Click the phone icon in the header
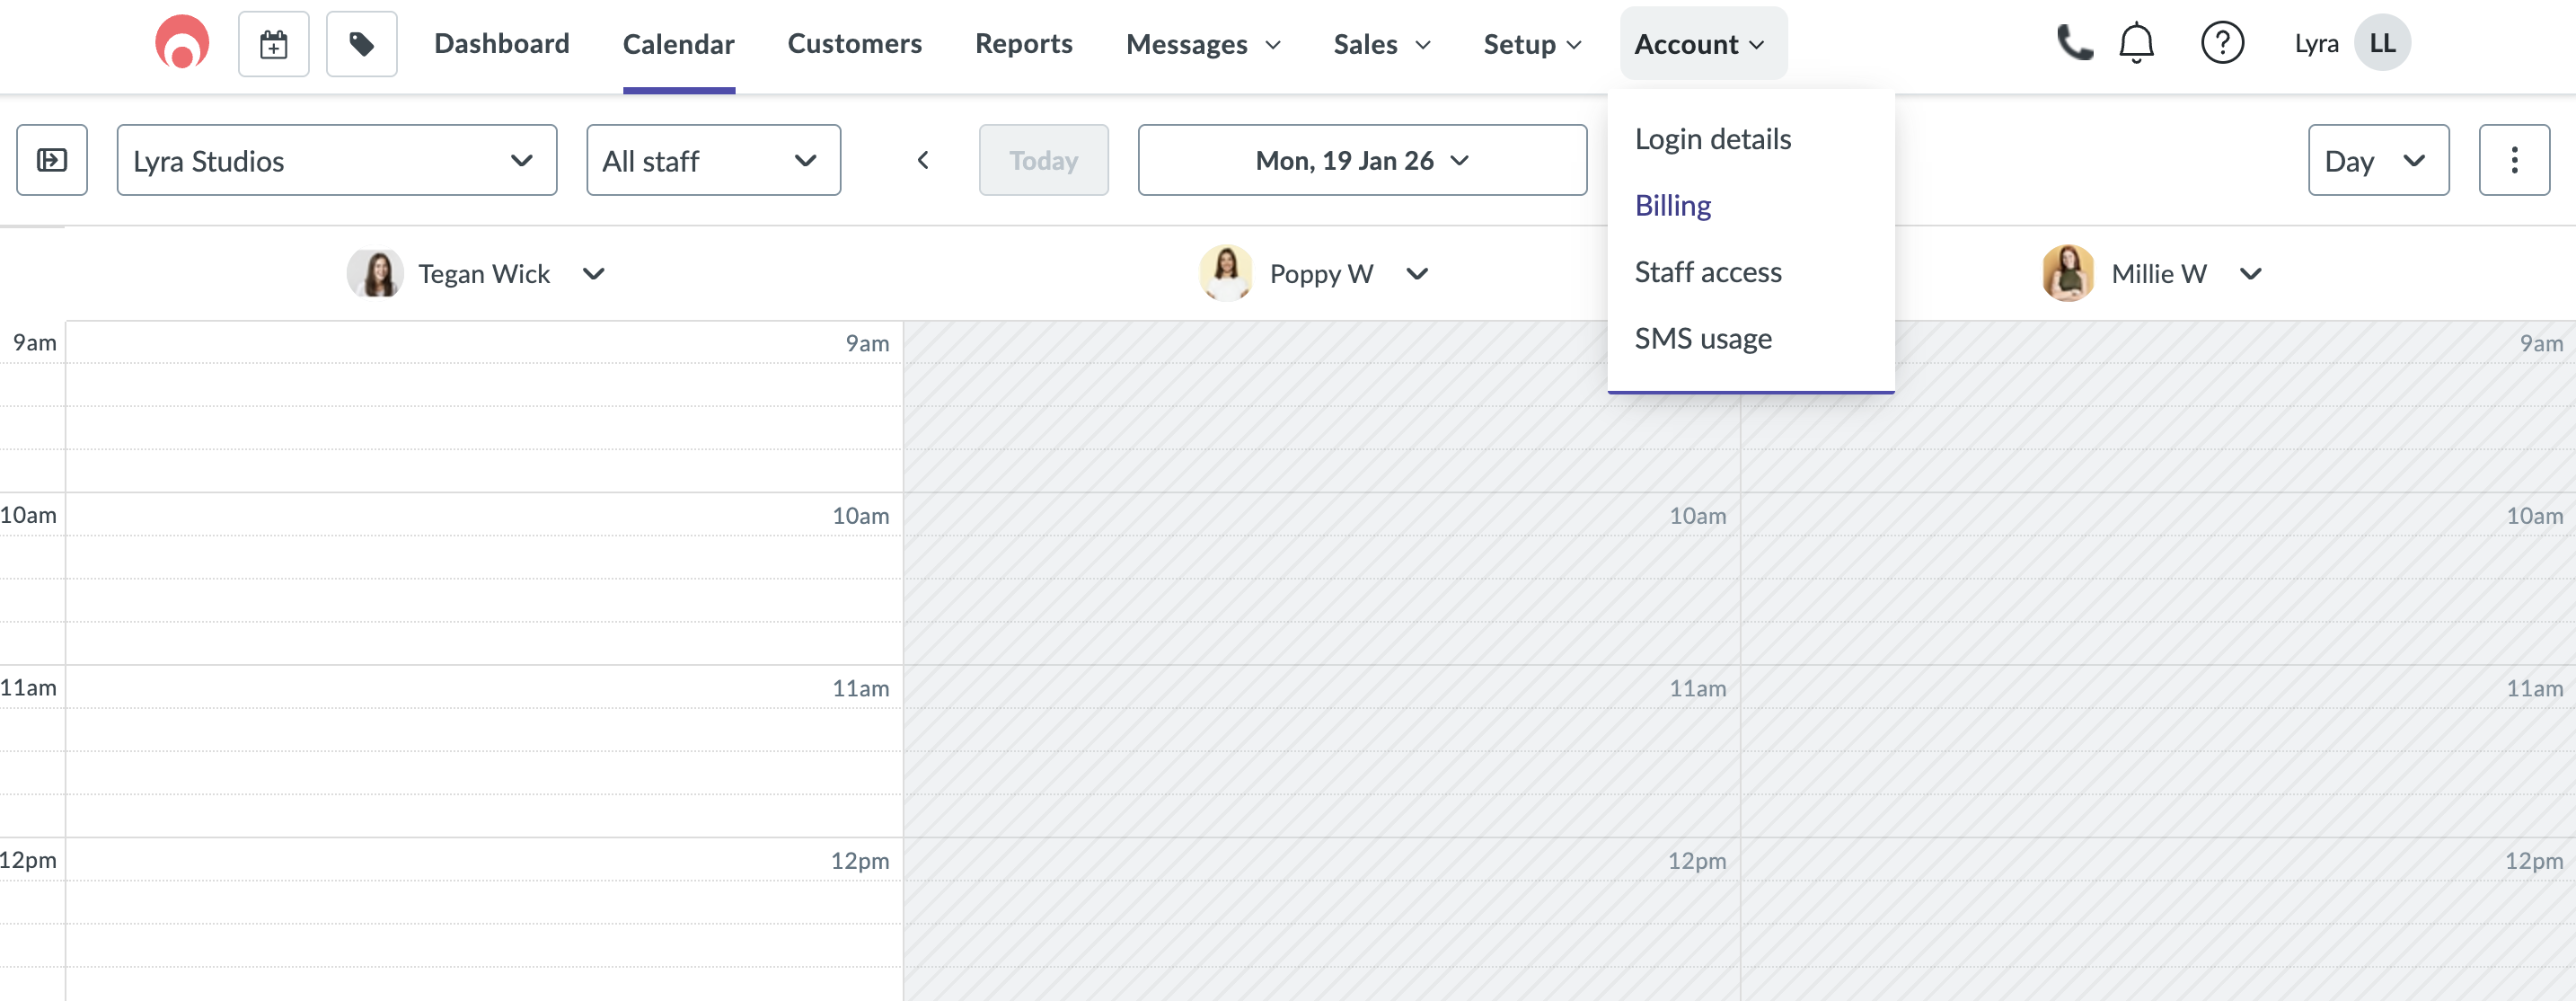 [x=2074, y=43]
